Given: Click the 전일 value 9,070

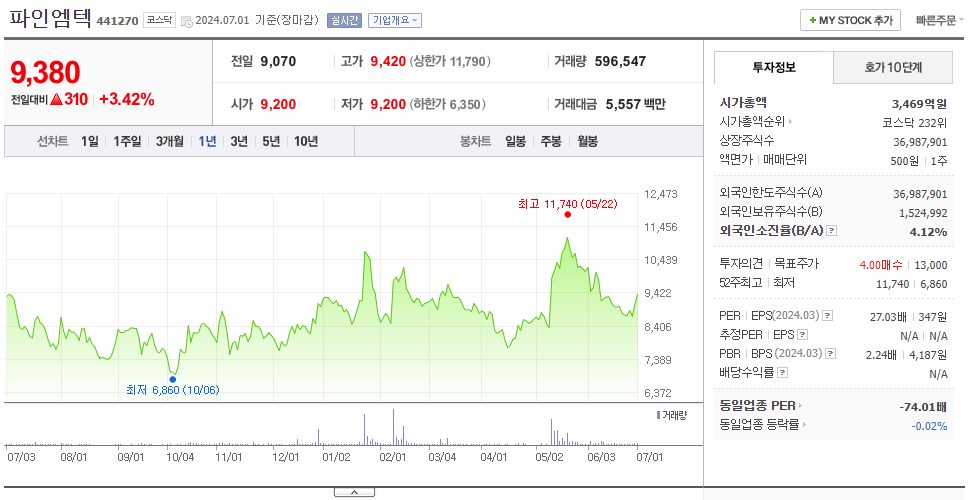Looking at the screenshot, I should [278, 61].
